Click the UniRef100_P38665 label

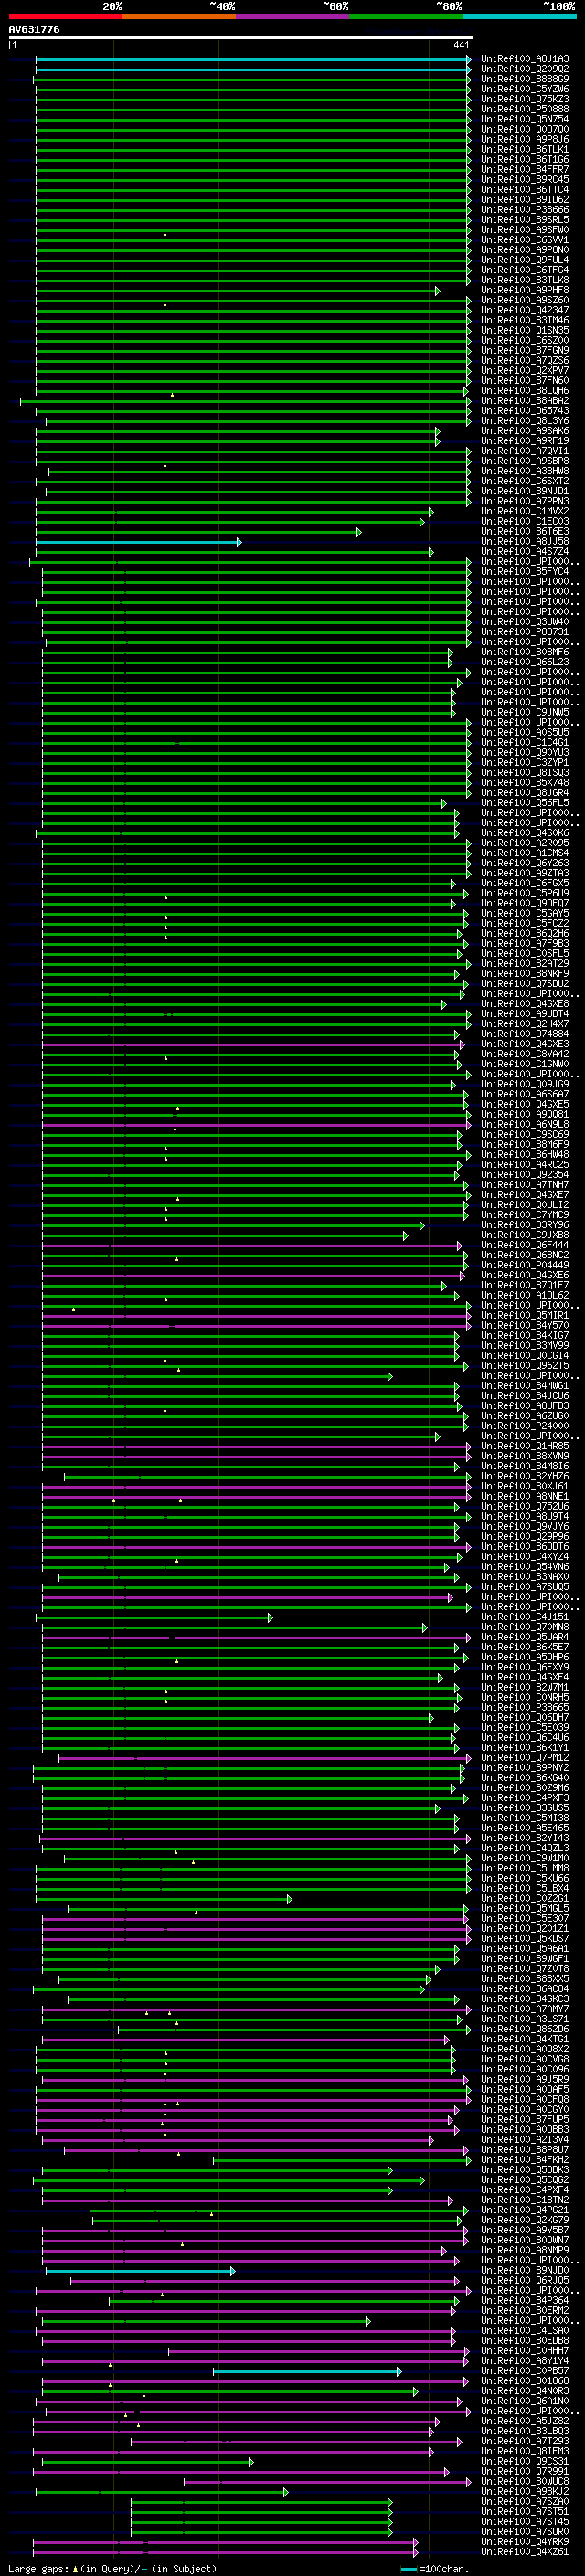[x=525, y=1707]
